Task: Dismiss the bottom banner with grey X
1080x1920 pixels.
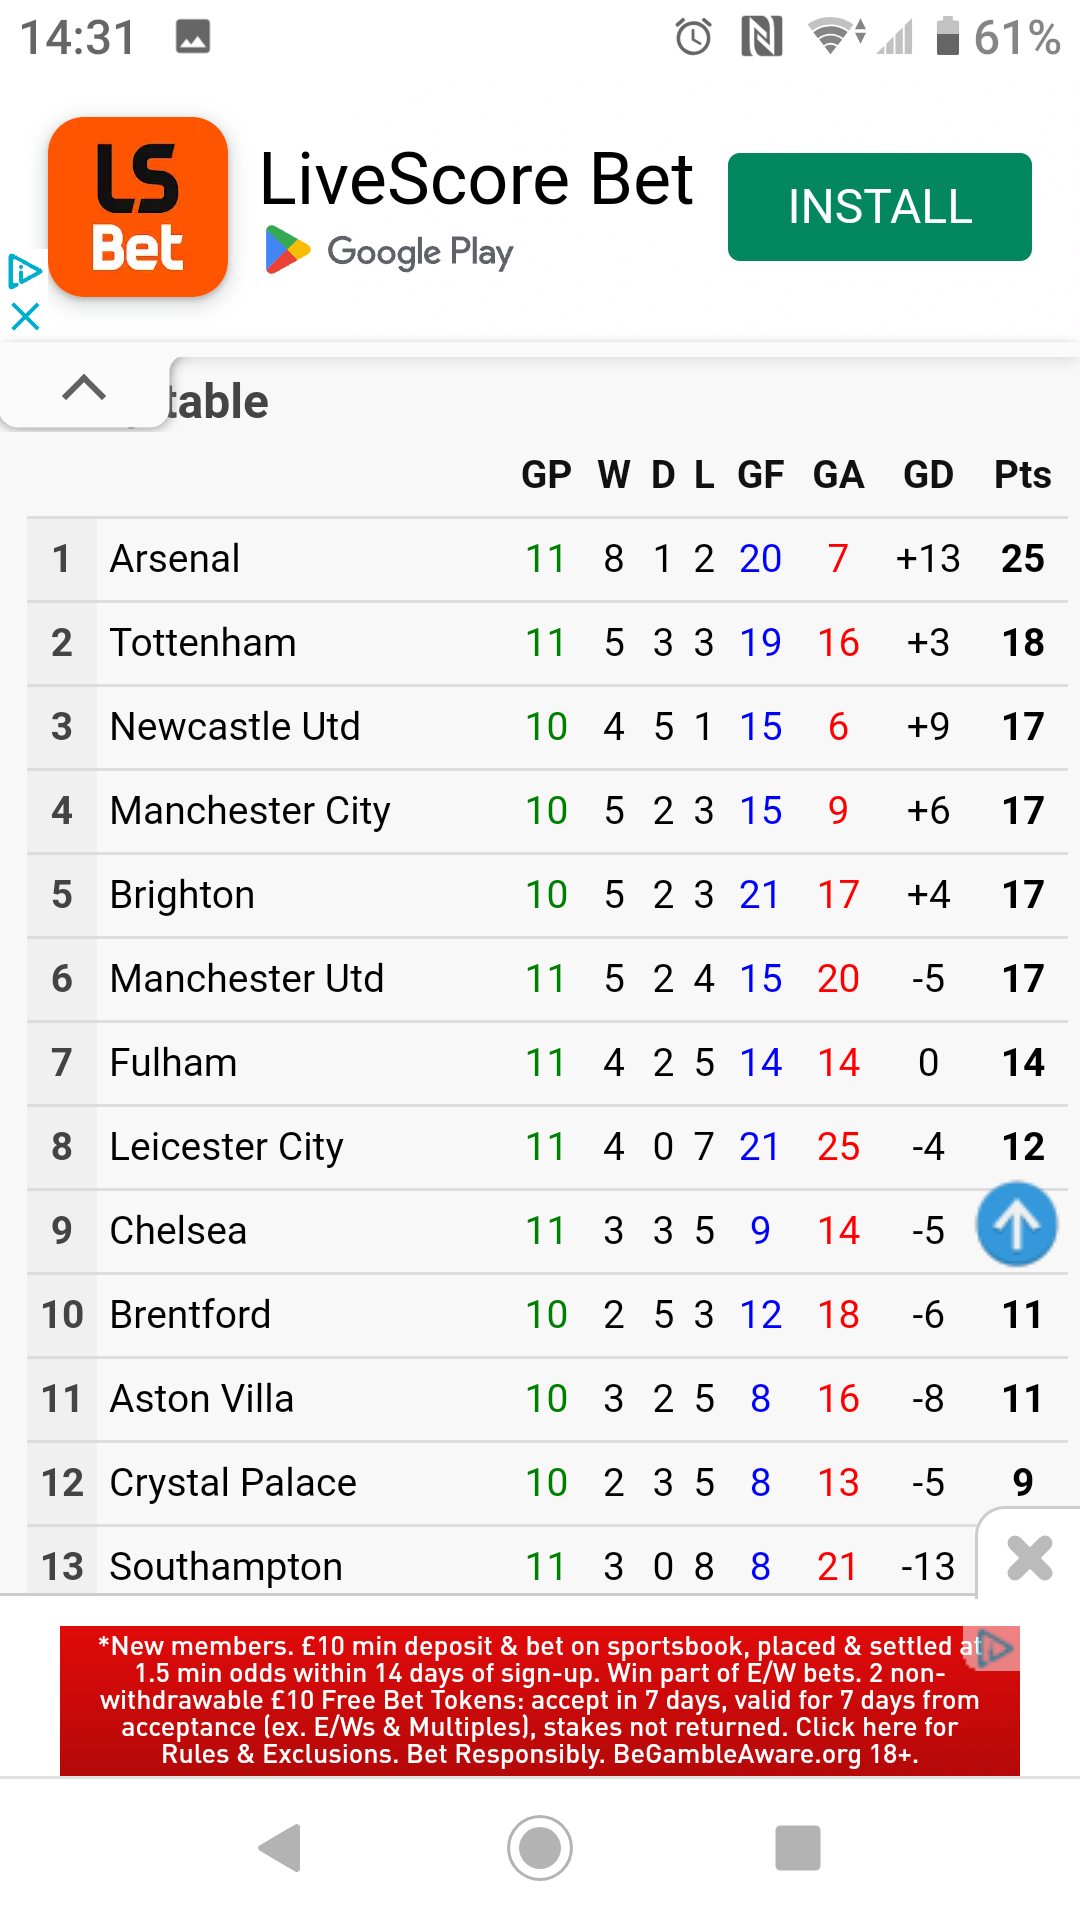Action: (x=1030, y=1558)
